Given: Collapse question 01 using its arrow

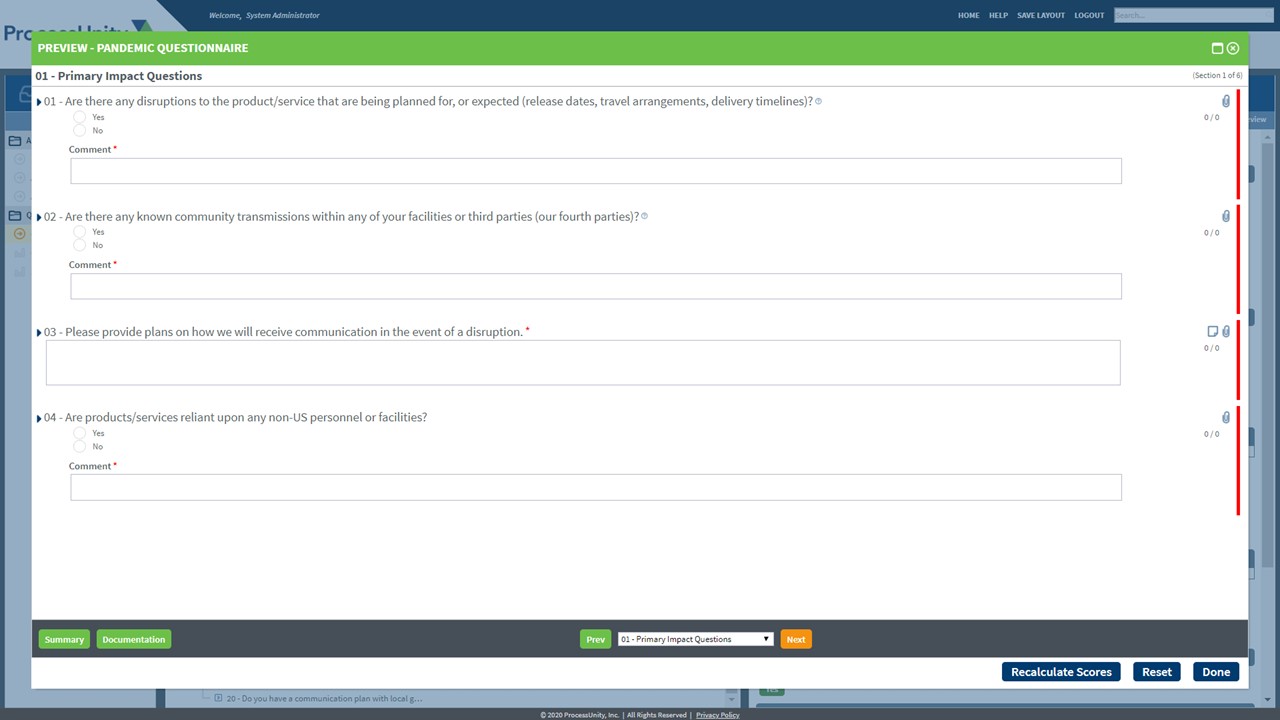Looking at the screenshot, I should coord(39,102).
